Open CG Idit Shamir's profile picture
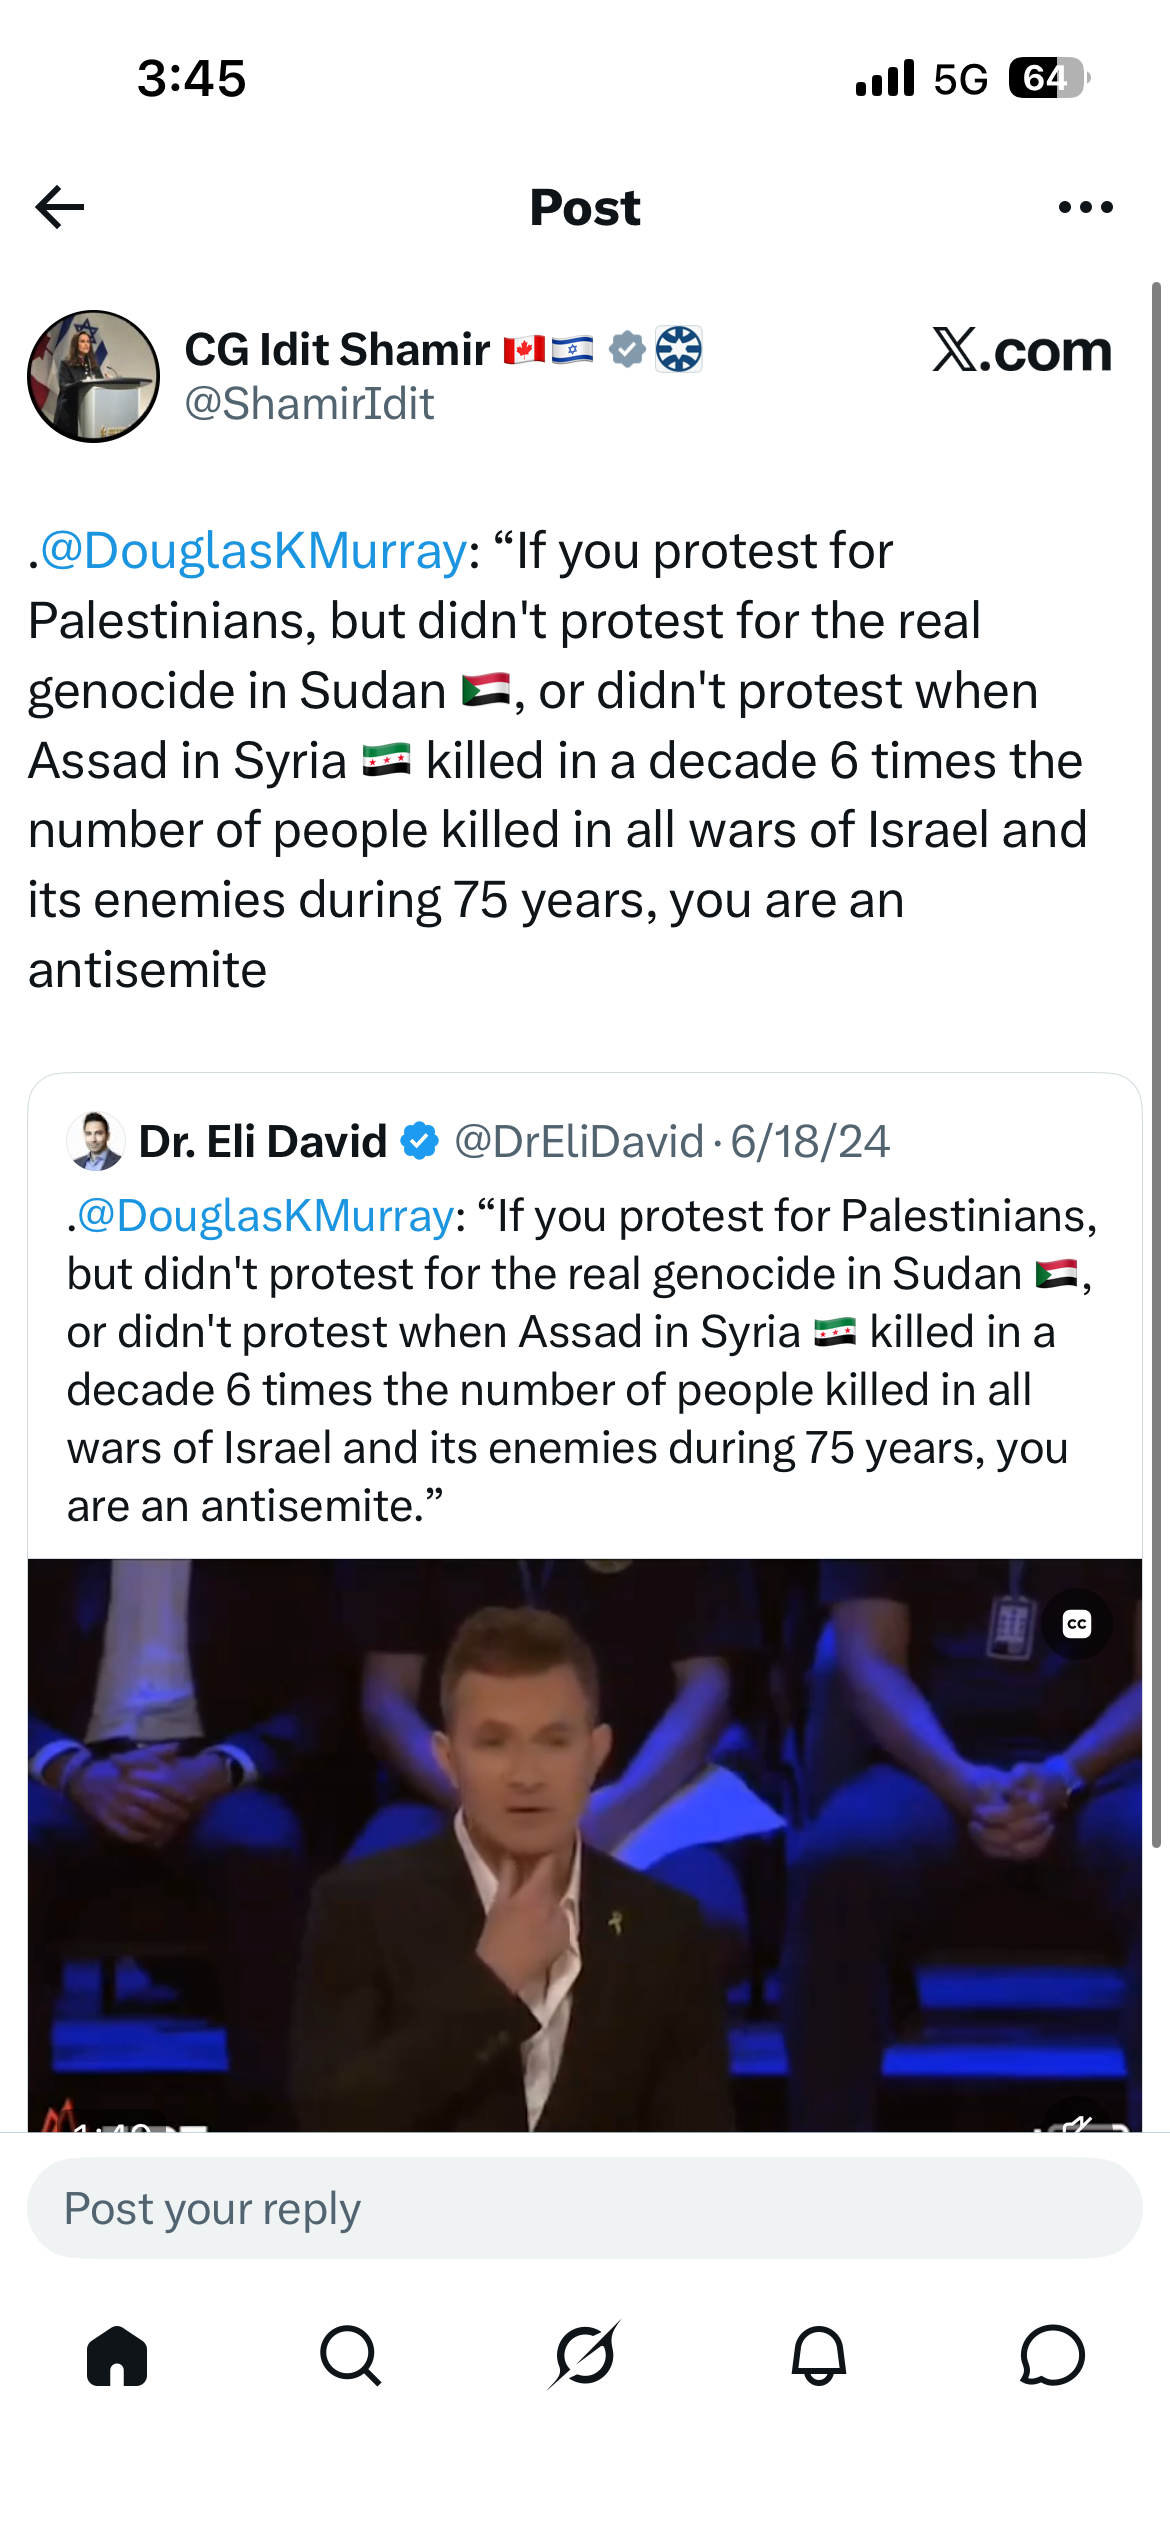1170x2532 pixels. pyautogui.click(x=93, y=376)
